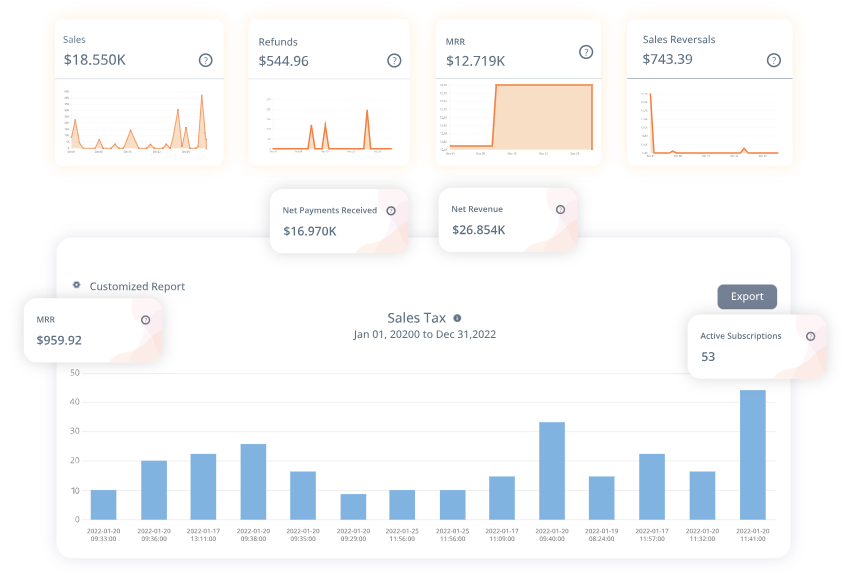855x580 pixels.
Task: Click the Net Revenue value $26.854K
Action: [479, 230]
